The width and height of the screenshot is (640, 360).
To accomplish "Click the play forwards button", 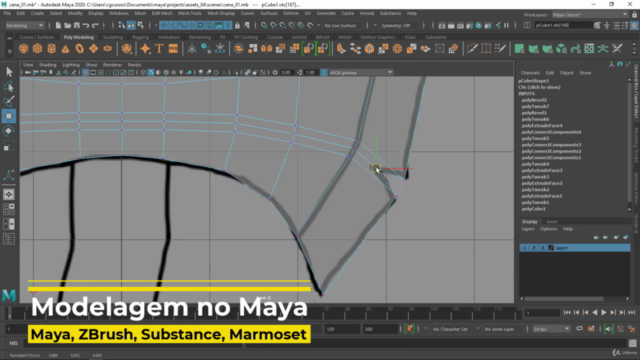I will 604,313.
